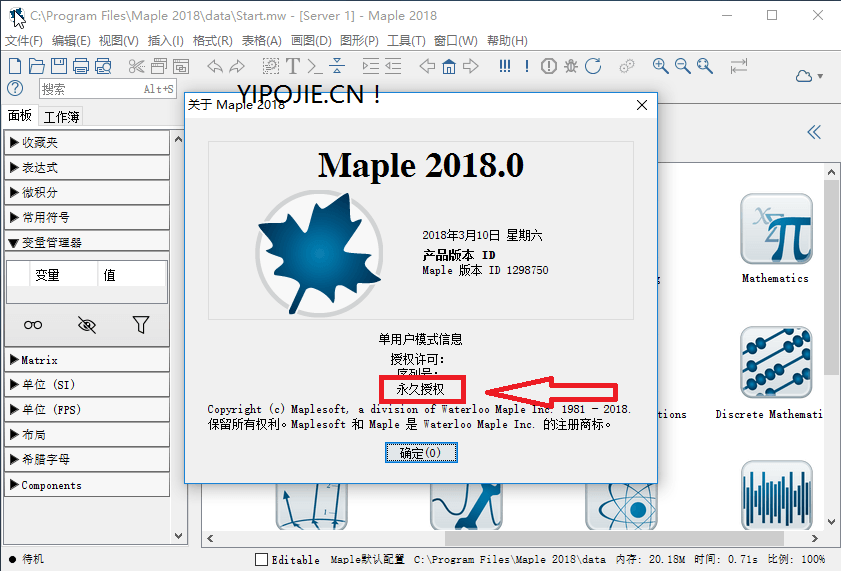Indent section toolbar icon
The image size is (841, 571).
[370, 66]
